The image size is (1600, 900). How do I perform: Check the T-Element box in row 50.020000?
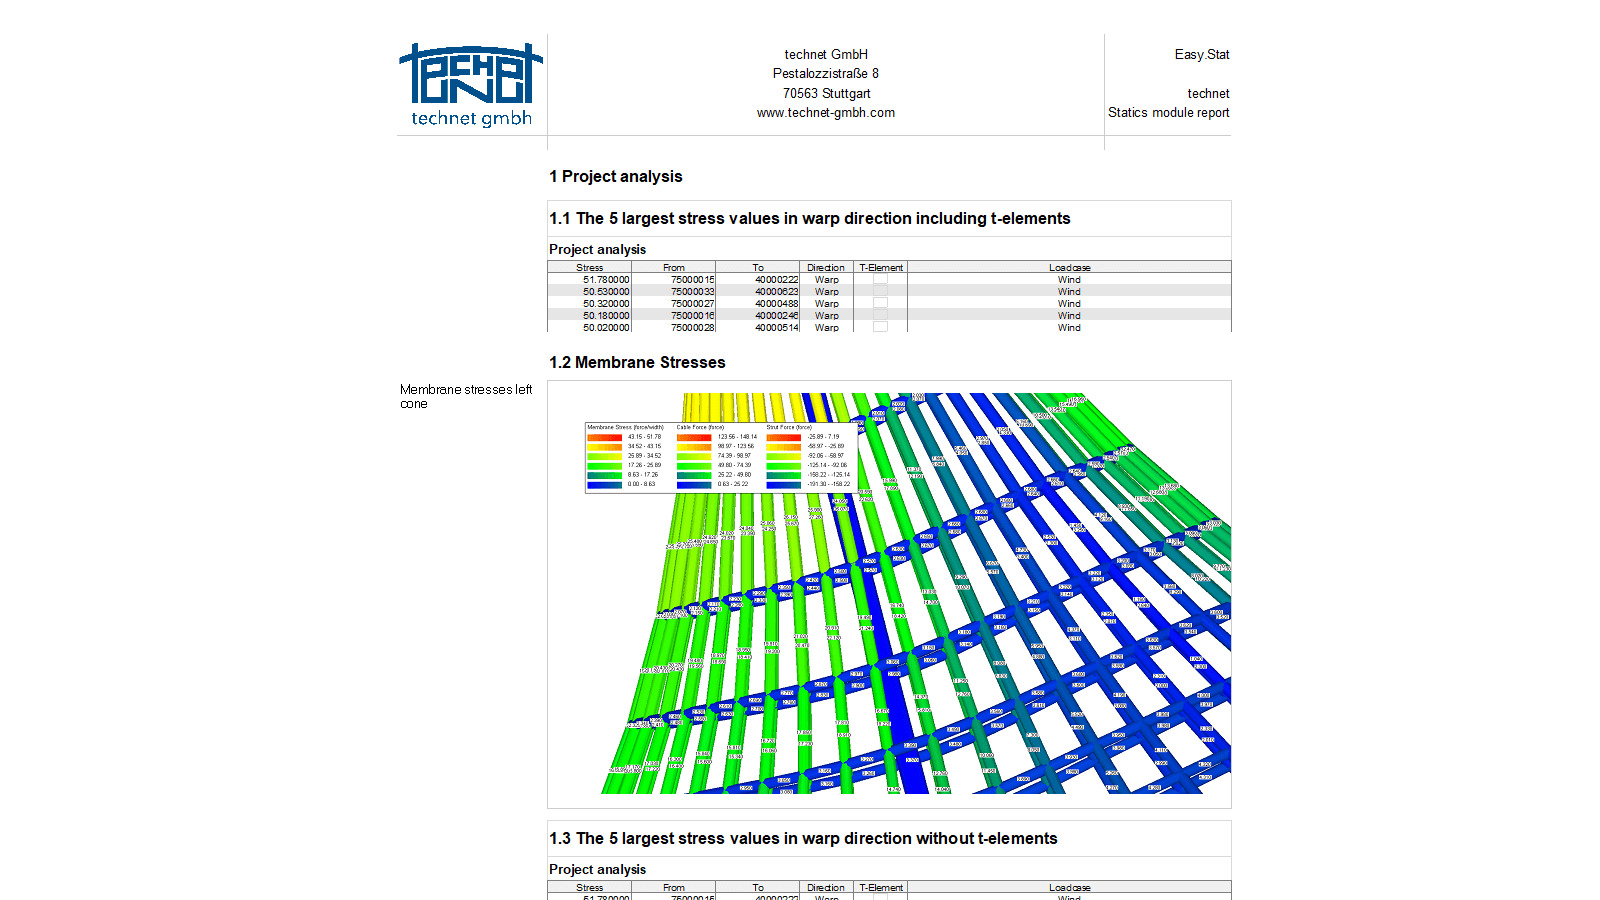(880, 327)
